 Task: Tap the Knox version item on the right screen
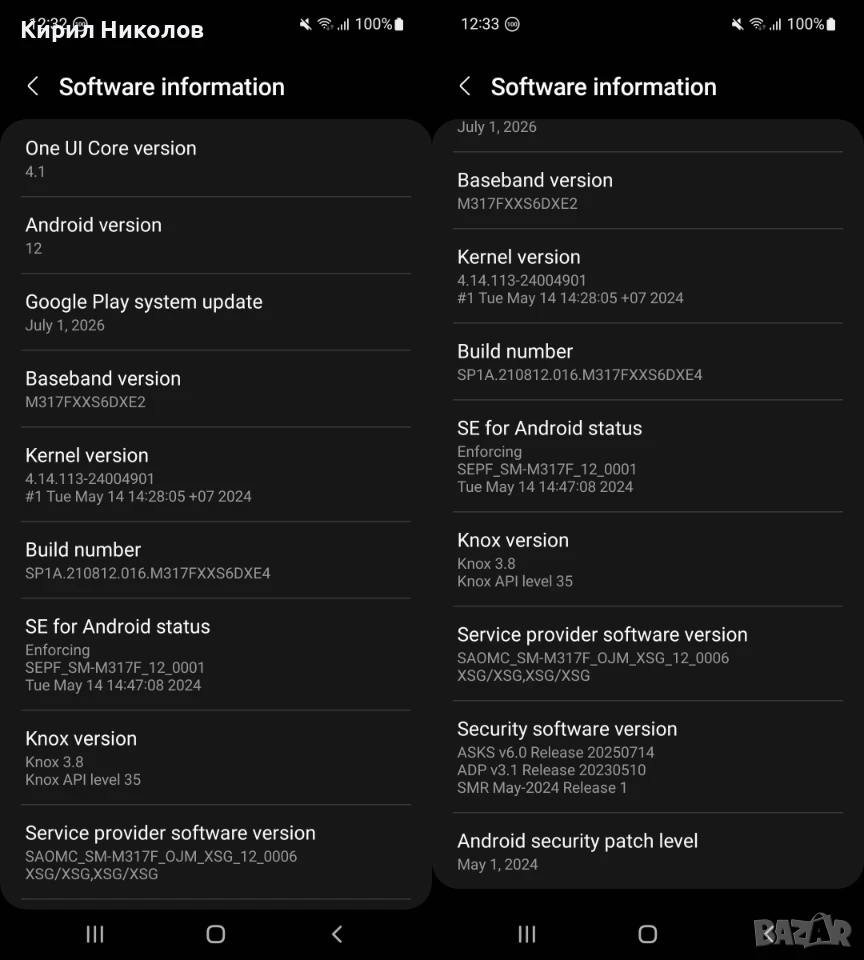pos(648,560)
